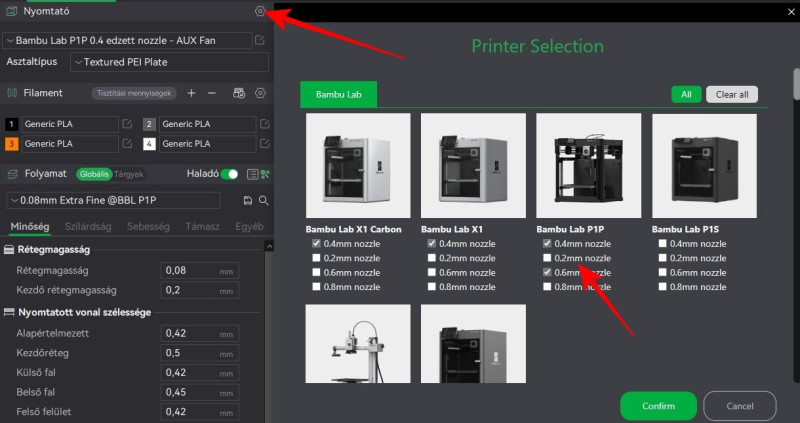Toggle the Haladó advanced mode switch

(230, 175)
